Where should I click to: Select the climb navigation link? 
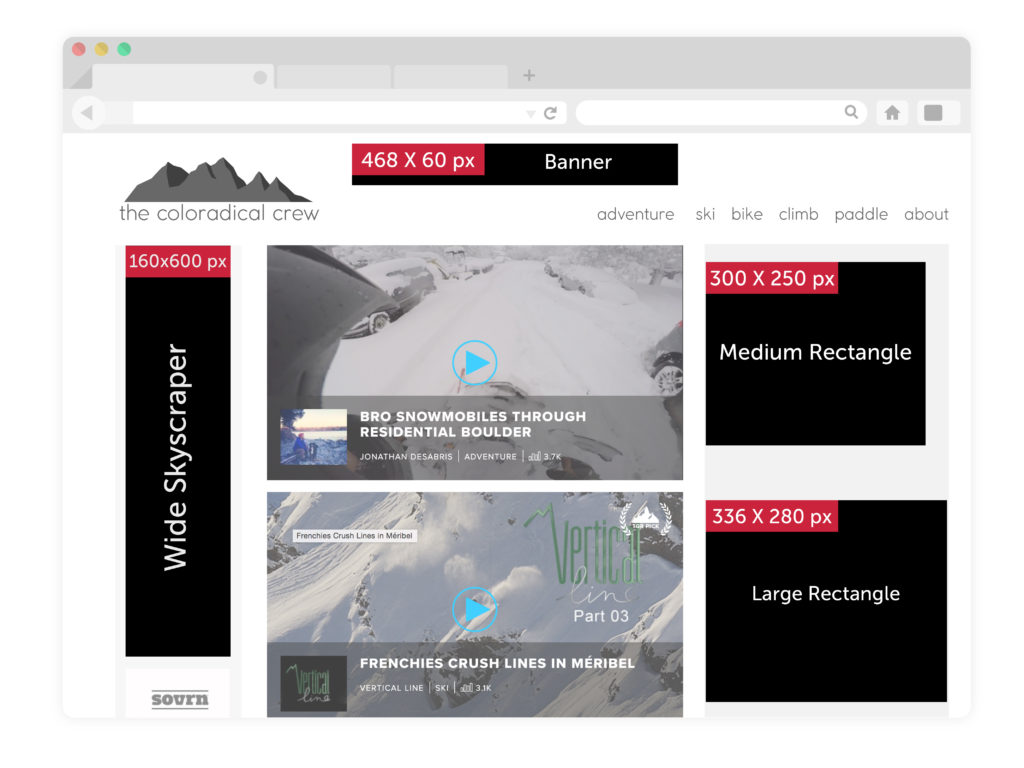click(798, 214)
